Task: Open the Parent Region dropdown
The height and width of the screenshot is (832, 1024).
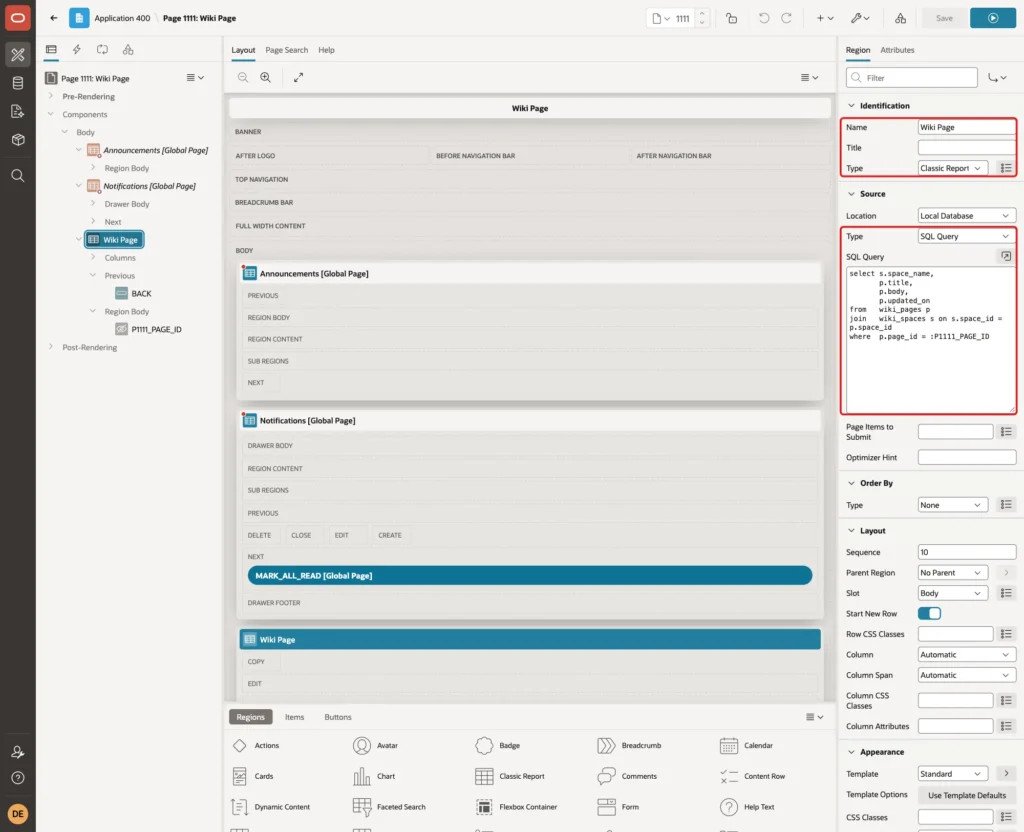Action: [952, 573]
